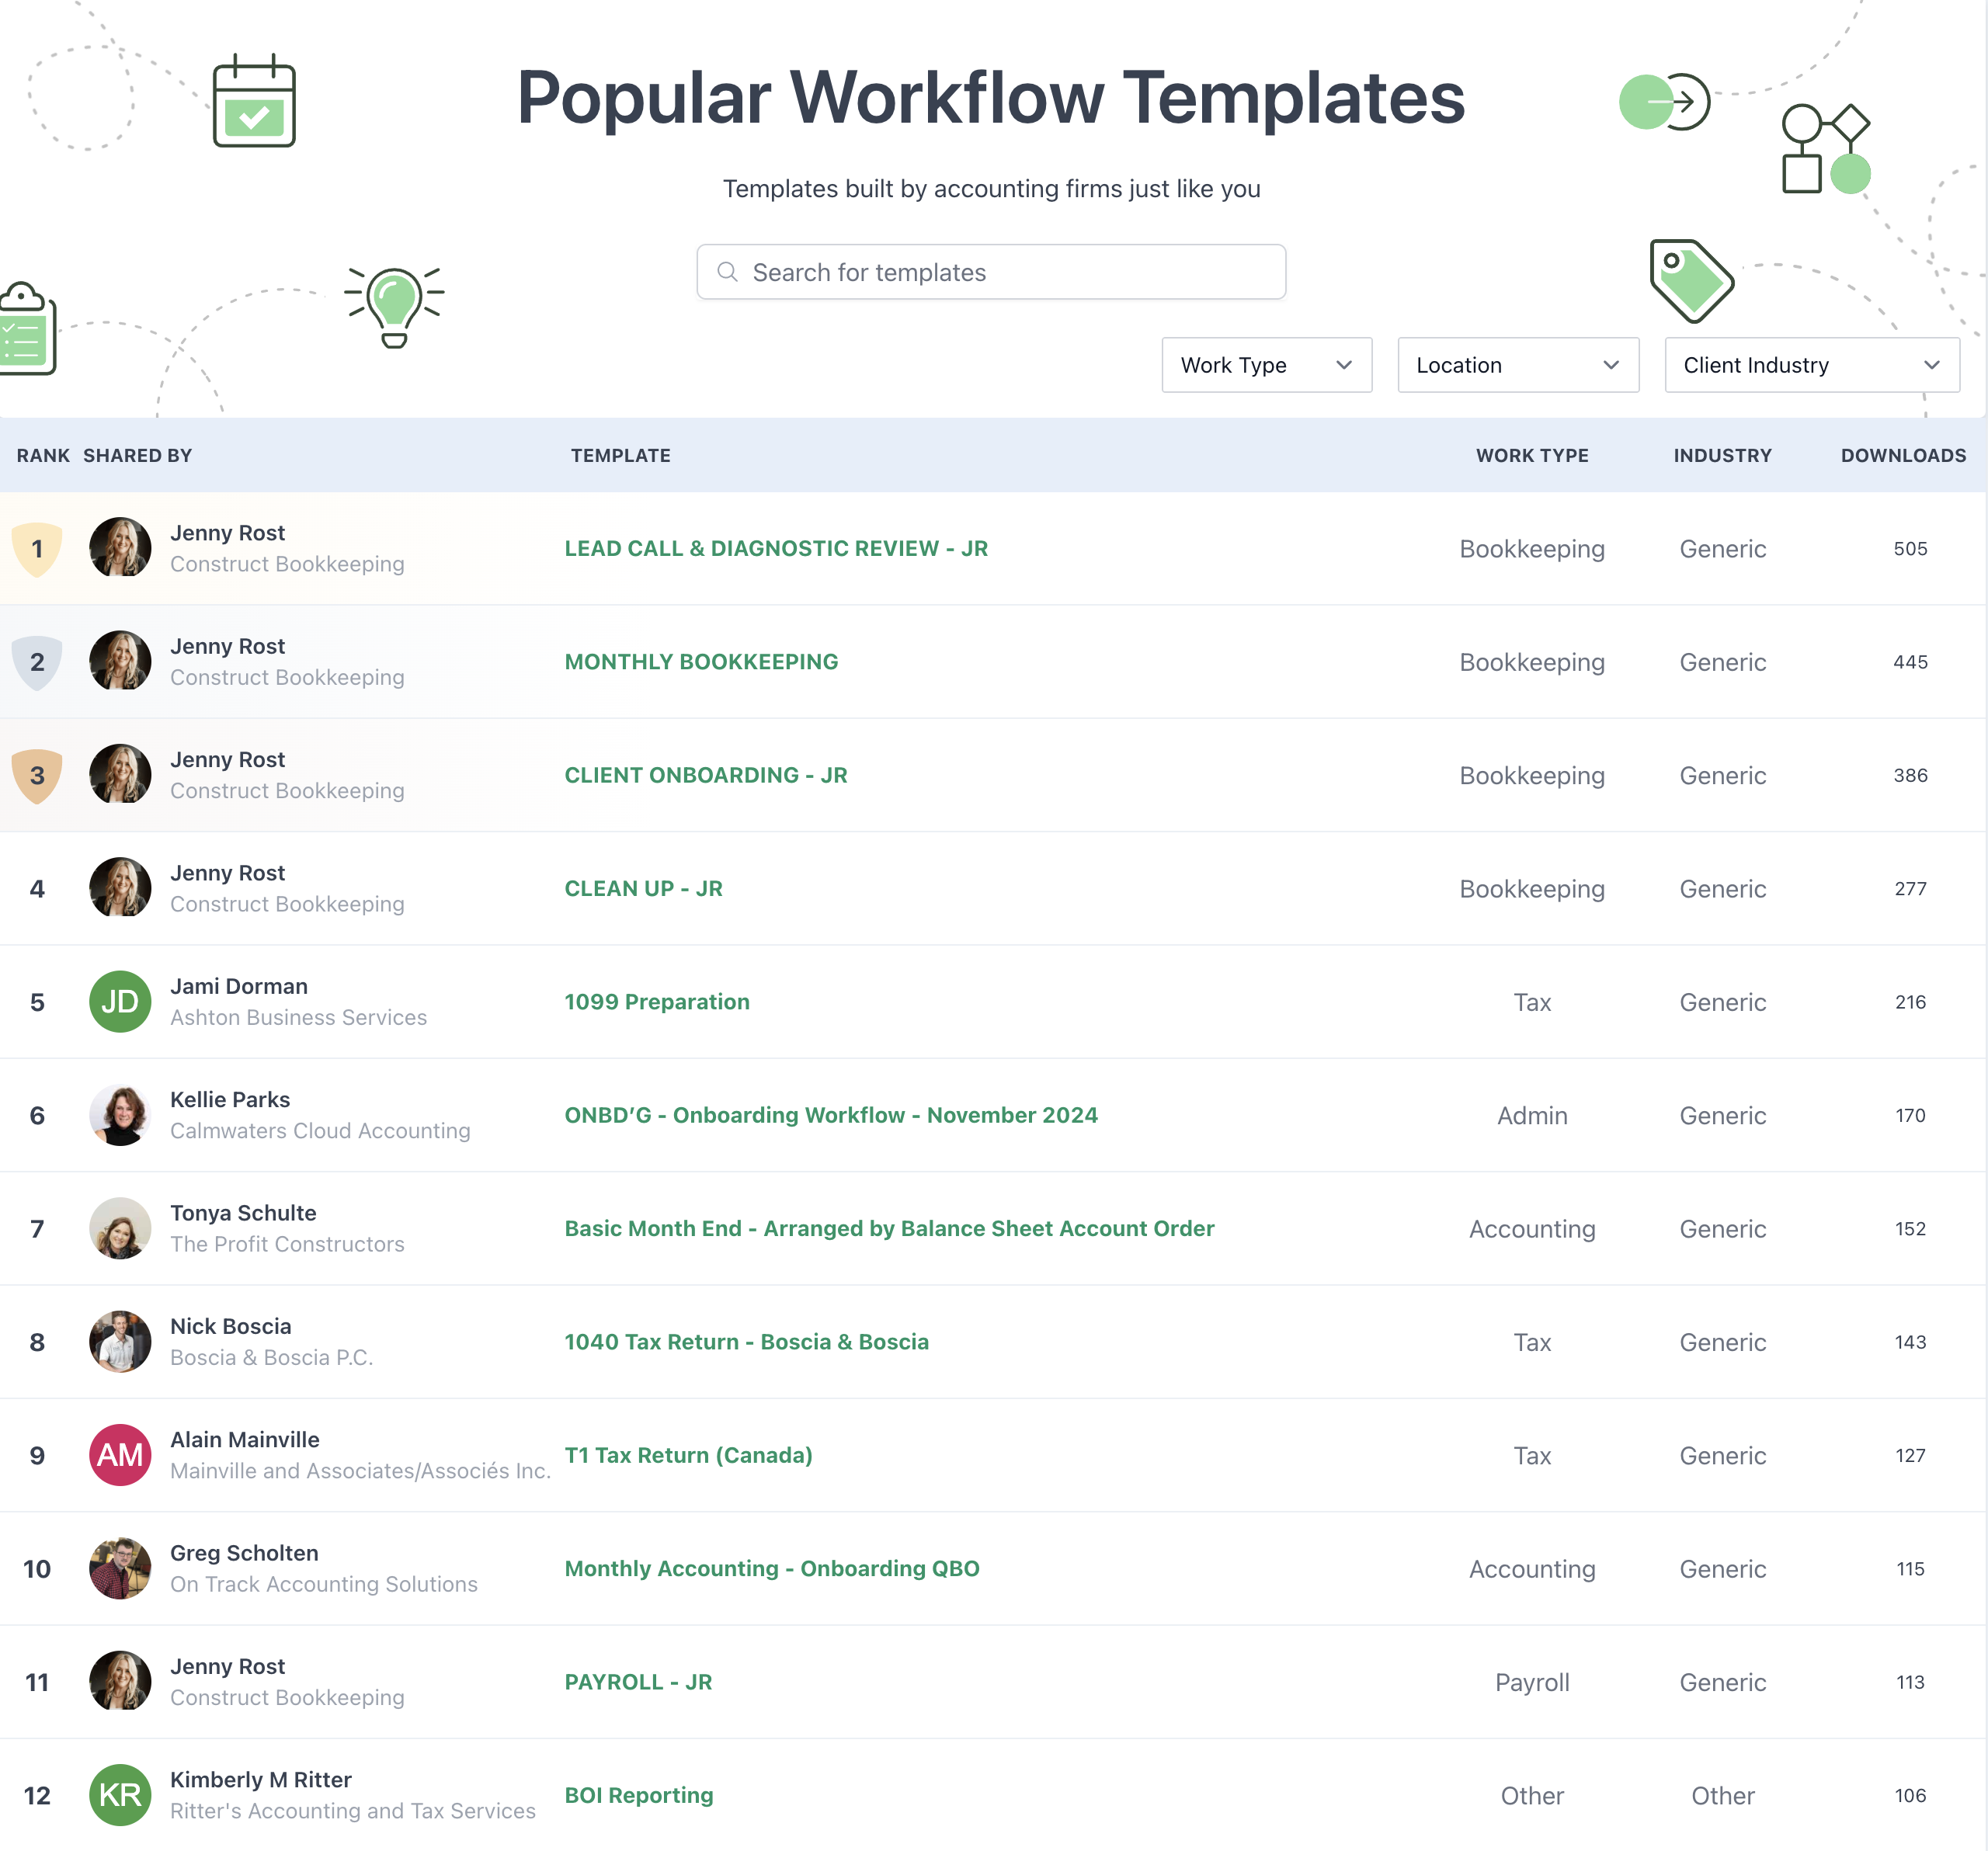Click Kimberly M Ritter's KR avatar
This screenshot has height=1851, width=1988.
click(x=120, y=1795)
